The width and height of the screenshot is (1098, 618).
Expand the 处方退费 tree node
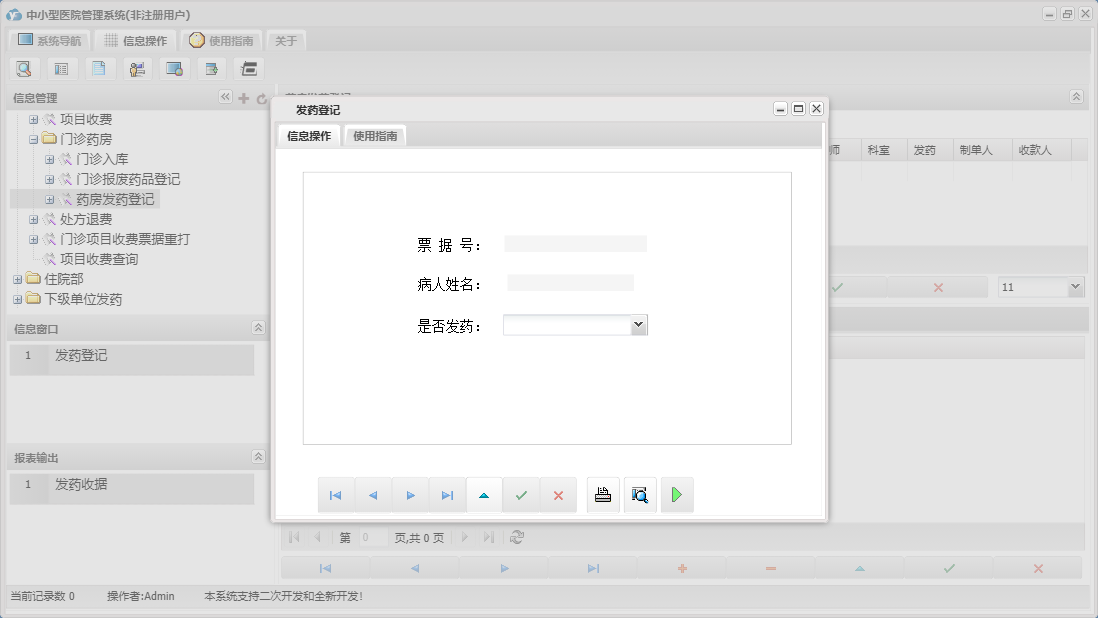pyautogui.click(x=34, y=219)
